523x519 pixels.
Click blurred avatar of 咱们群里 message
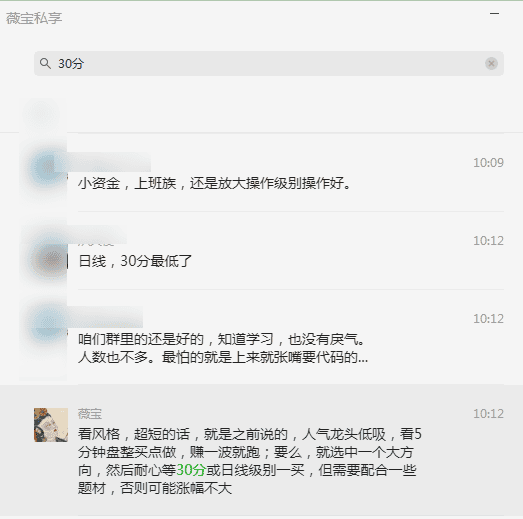click(48, 323)
